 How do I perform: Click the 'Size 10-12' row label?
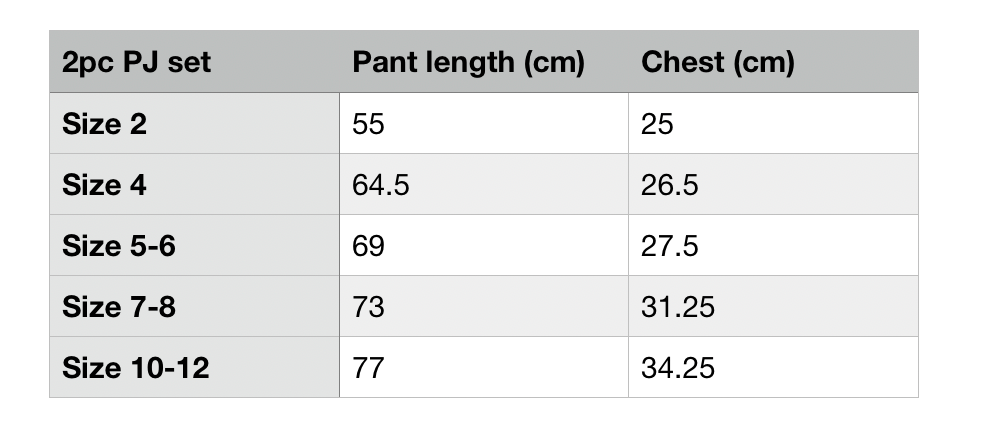[135, 368]
